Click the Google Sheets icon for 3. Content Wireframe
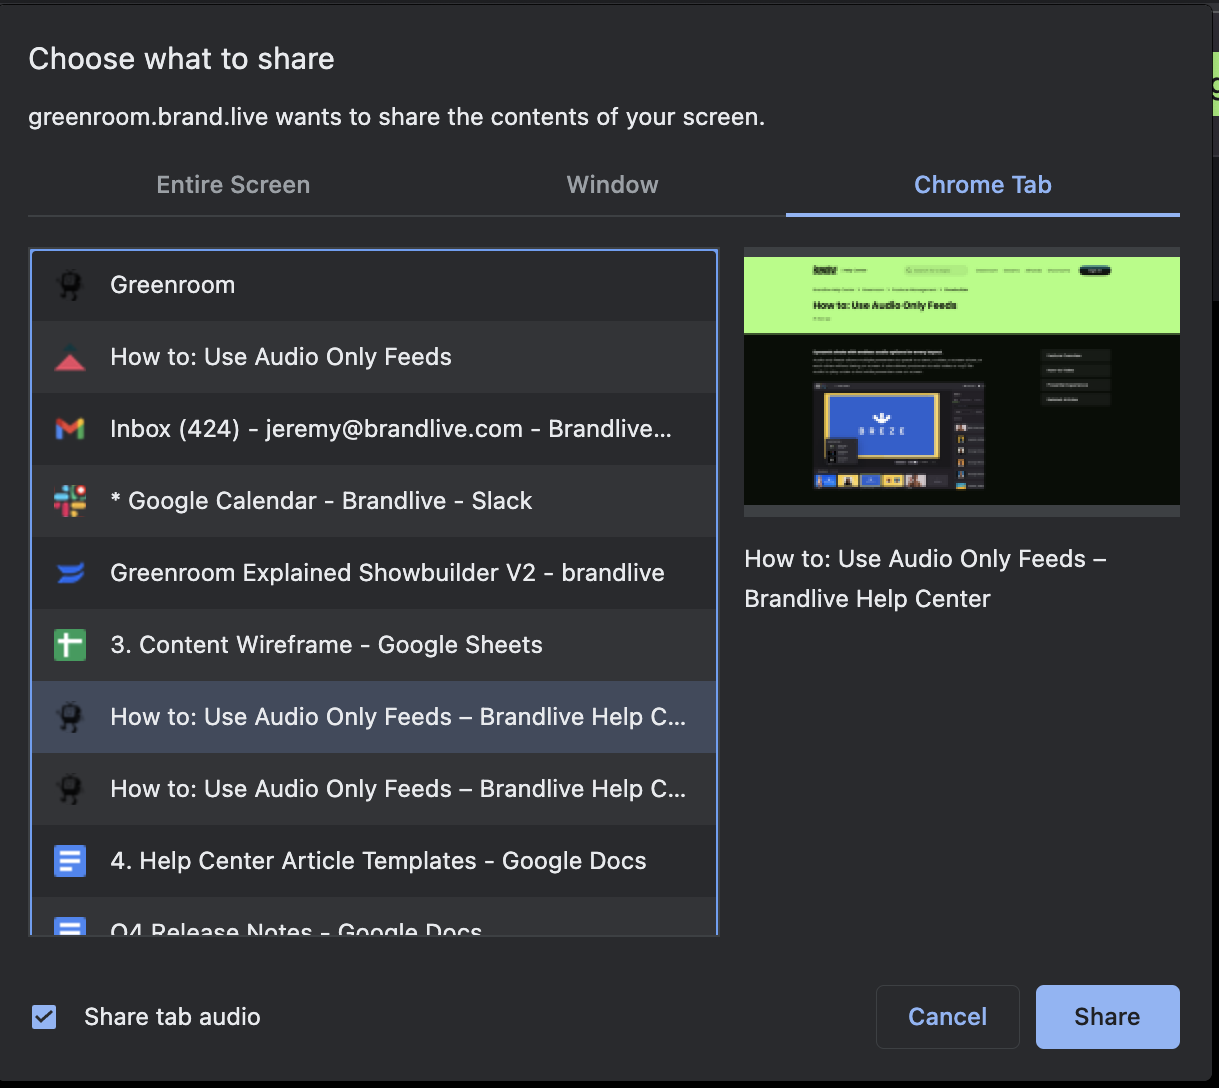Image resolution: width=1219 pixels, height=1088 pixels. [69, 645]
